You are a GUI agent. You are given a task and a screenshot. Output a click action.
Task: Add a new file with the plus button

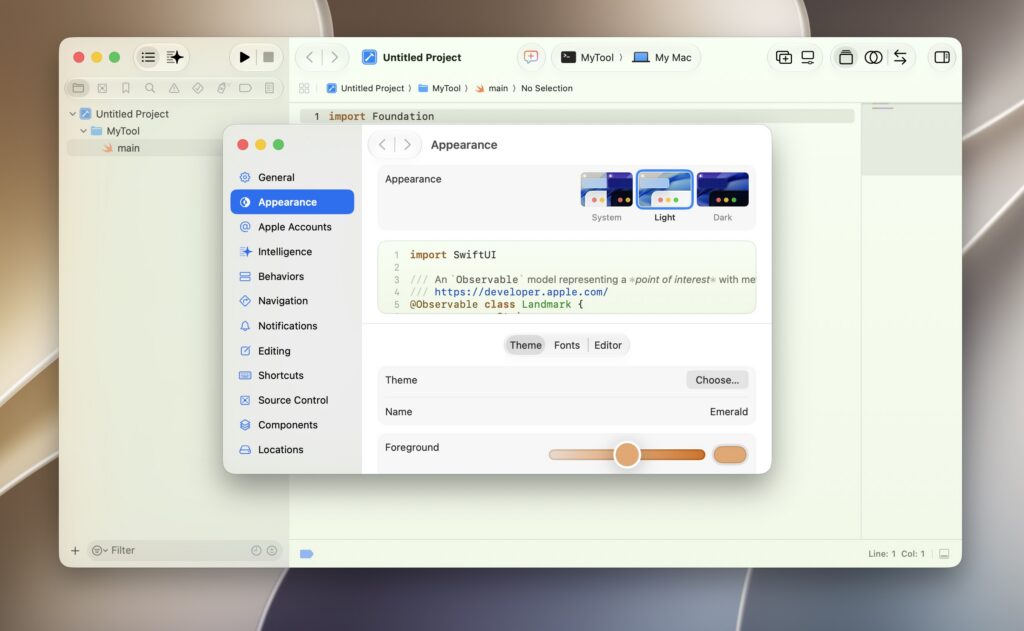pos(75,551)
